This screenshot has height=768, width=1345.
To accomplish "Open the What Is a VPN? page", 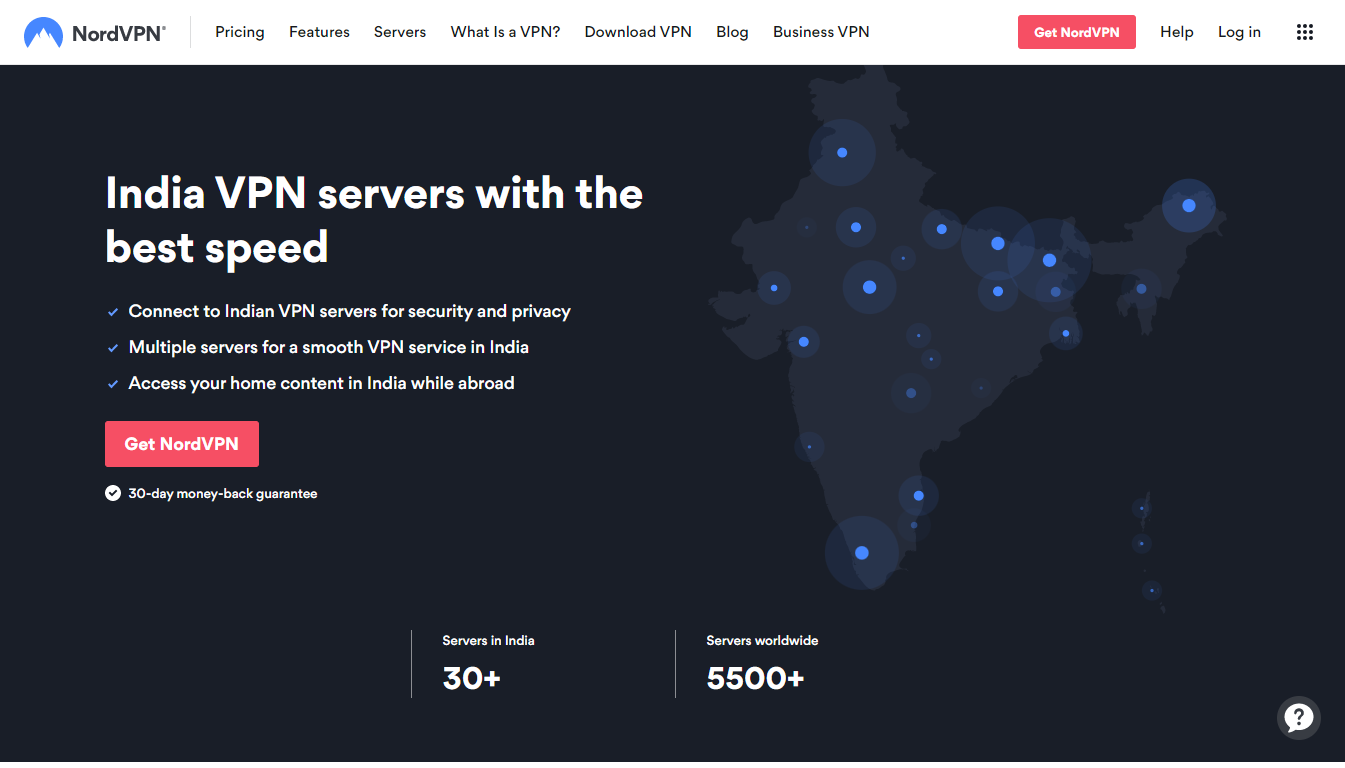I will 505,32.
